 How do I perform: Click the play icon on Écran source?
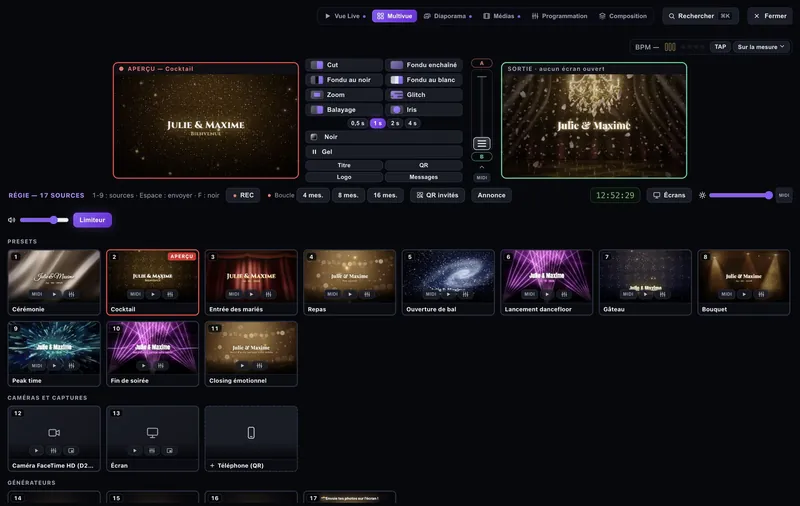135,451
